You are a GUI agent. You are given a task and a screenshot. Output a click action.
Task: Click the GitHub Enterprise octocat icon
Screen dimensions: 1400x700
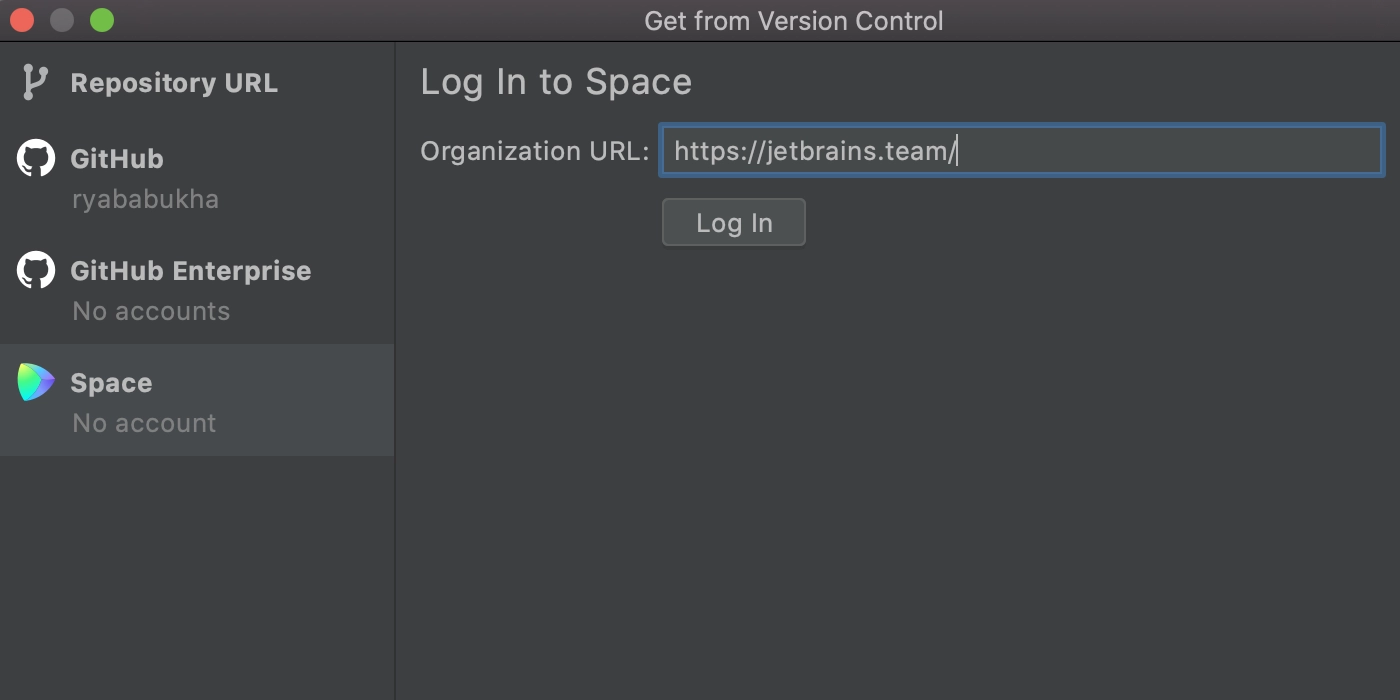36,270
